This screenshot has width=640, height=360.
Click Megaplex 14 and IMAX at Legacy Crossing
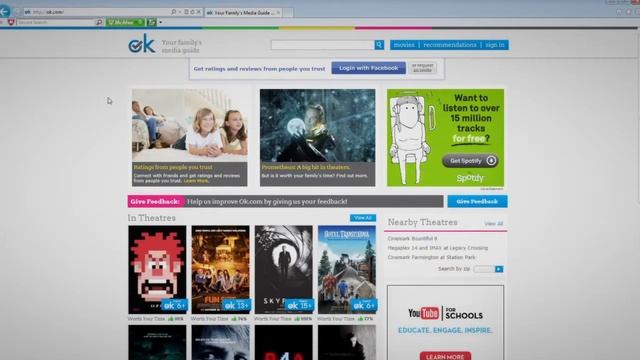tap(438, 248)
